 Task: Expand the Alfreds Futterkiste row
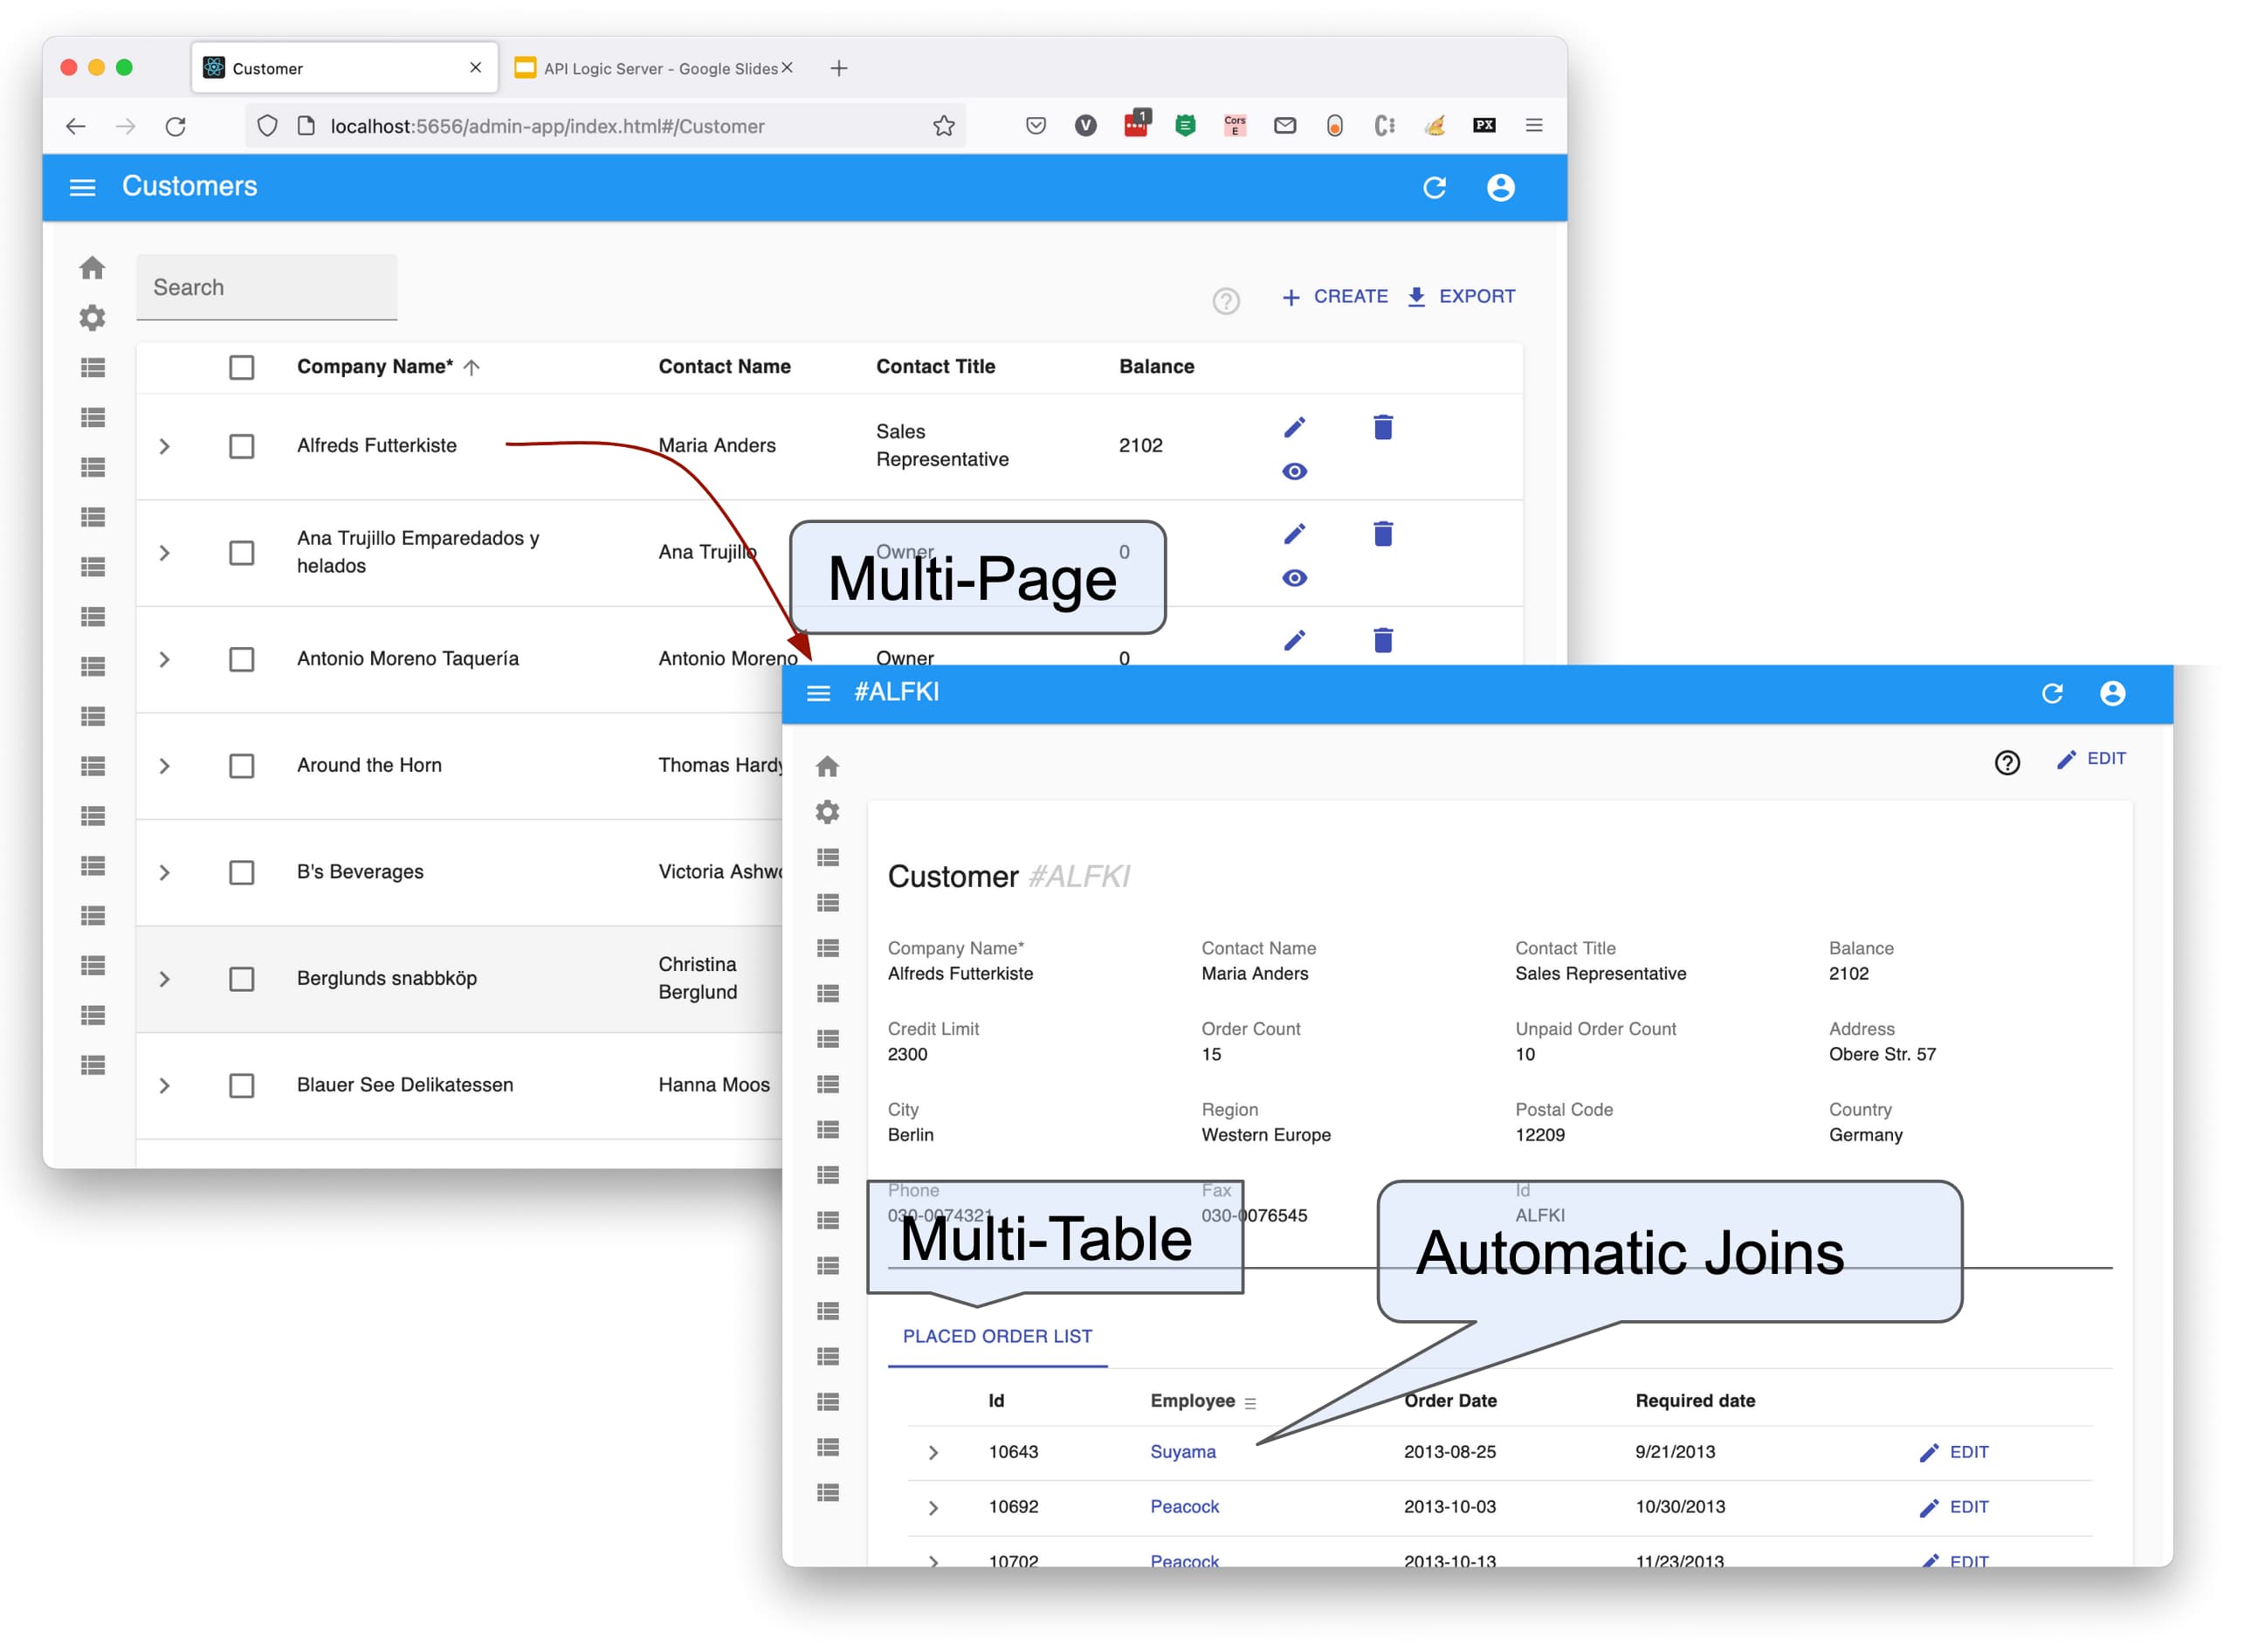(x=165, y=447)
